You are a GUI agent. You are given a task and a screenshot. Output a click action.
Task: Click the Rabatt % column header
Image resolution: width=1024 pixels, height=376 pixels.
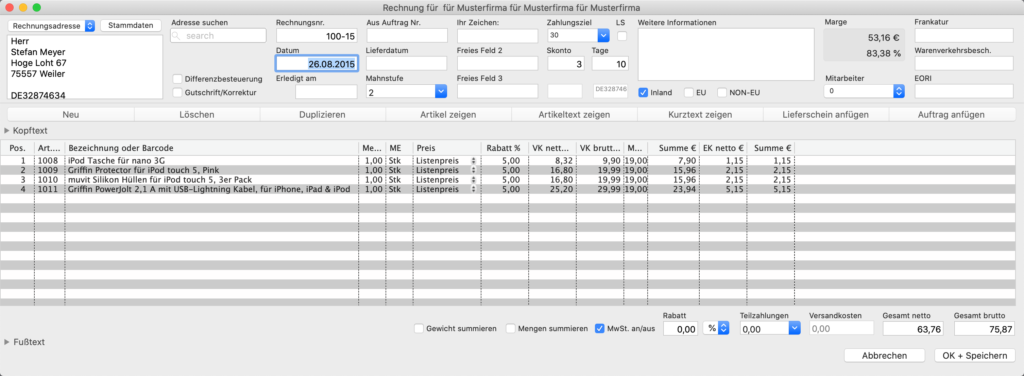504,148
